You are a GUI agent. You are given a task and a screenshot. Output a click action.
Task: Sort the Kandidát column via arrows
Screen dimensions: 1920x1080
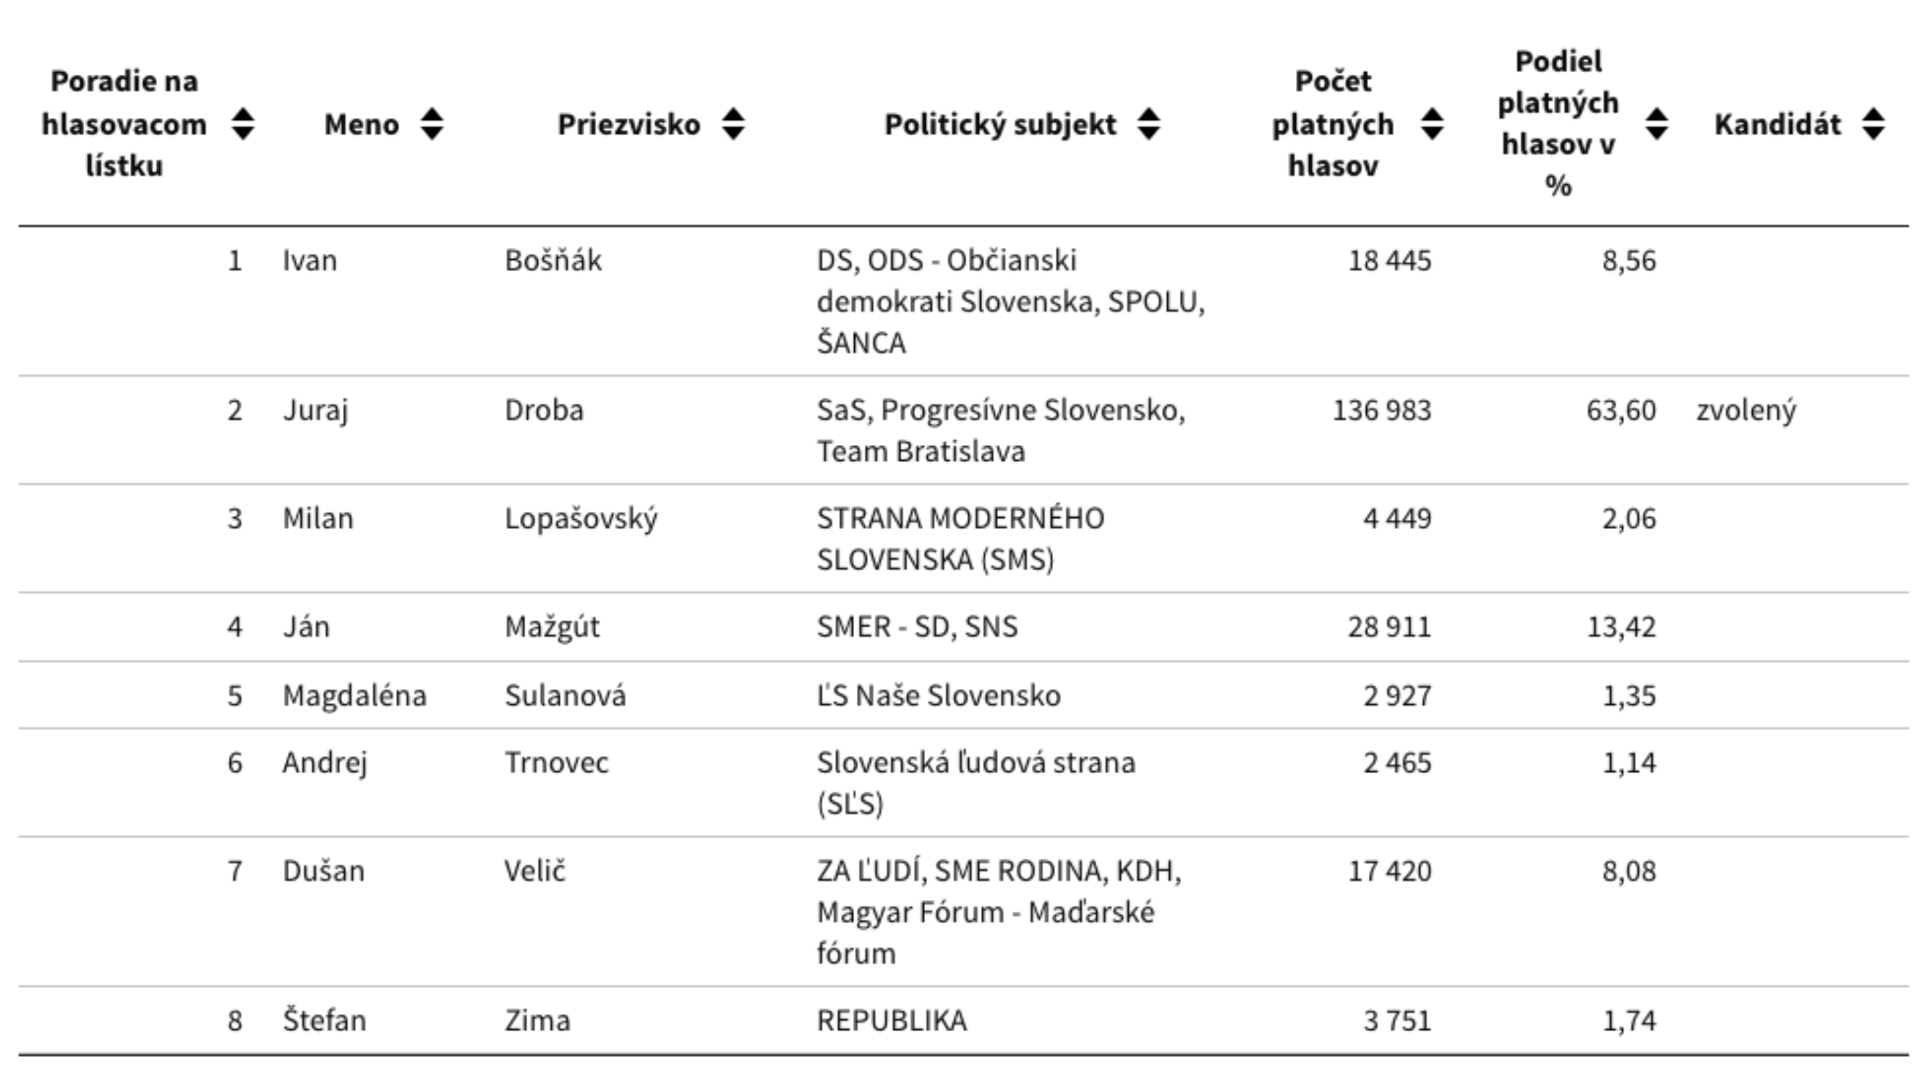click(x=1873, y=124)
